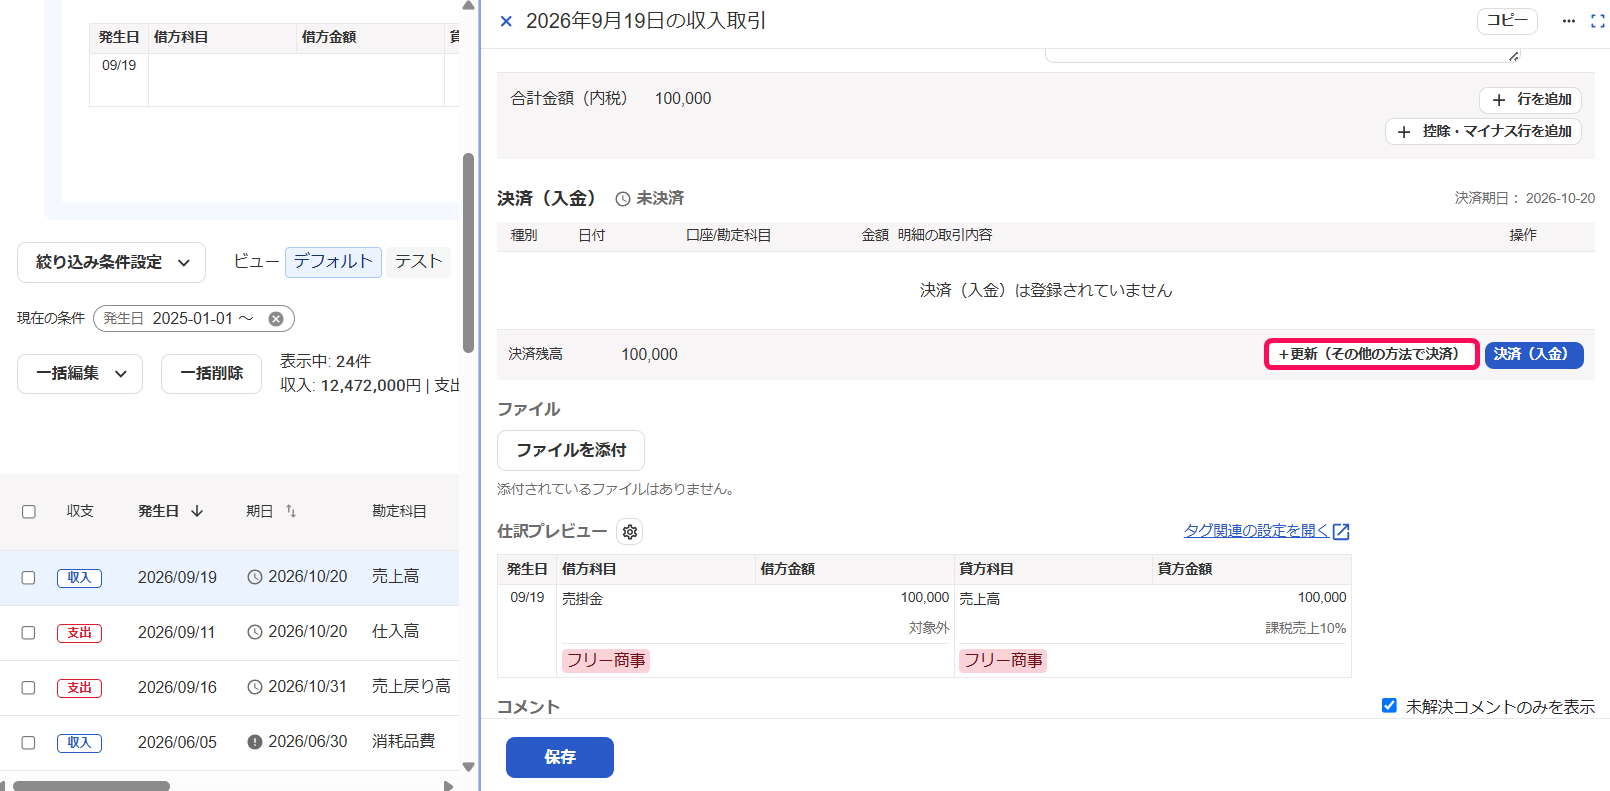Click plus icon on 控除・マイナス行を追加
Viewport: 1610px width, 791px height.
(x=1404, y=132)
